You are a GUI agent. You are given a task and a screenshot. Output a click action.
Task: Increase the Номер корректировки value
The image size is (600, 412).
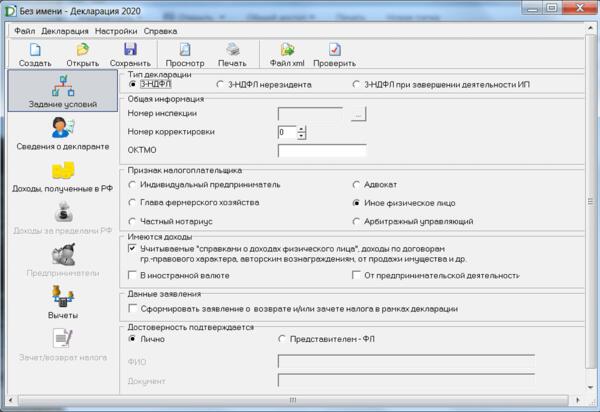pos(302,129)
